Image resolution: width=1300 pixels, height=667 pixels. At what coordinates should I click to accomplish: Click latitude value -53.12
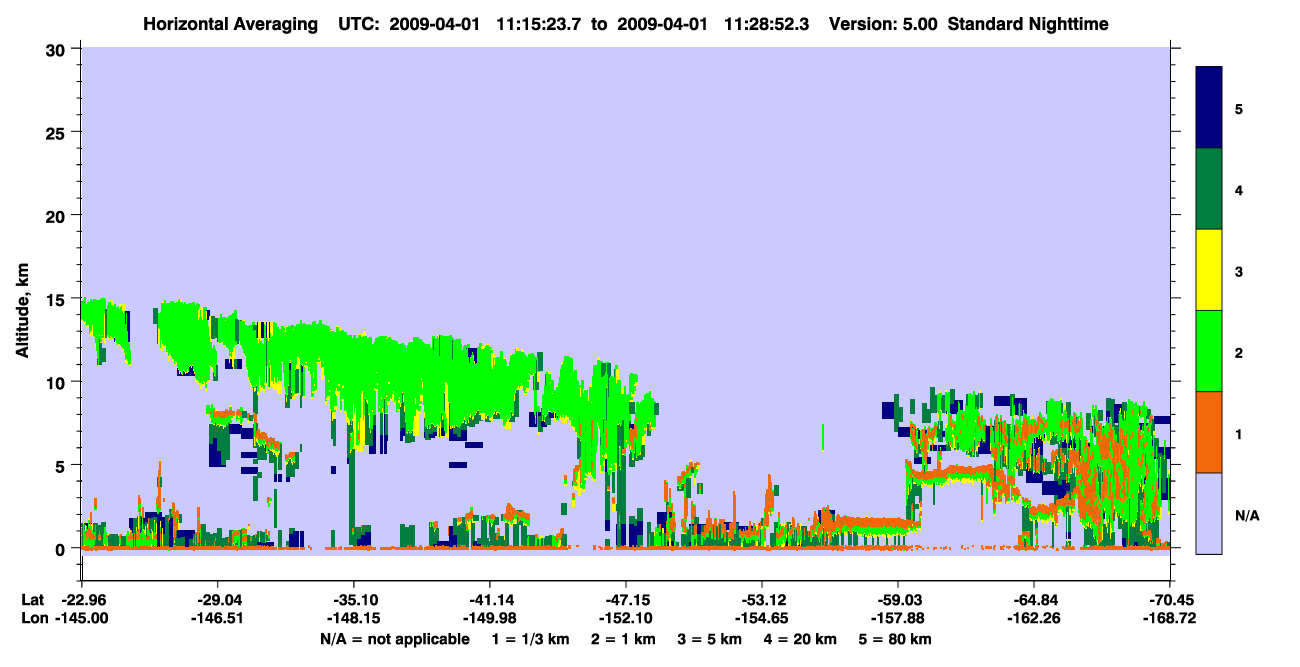(762, 600)
